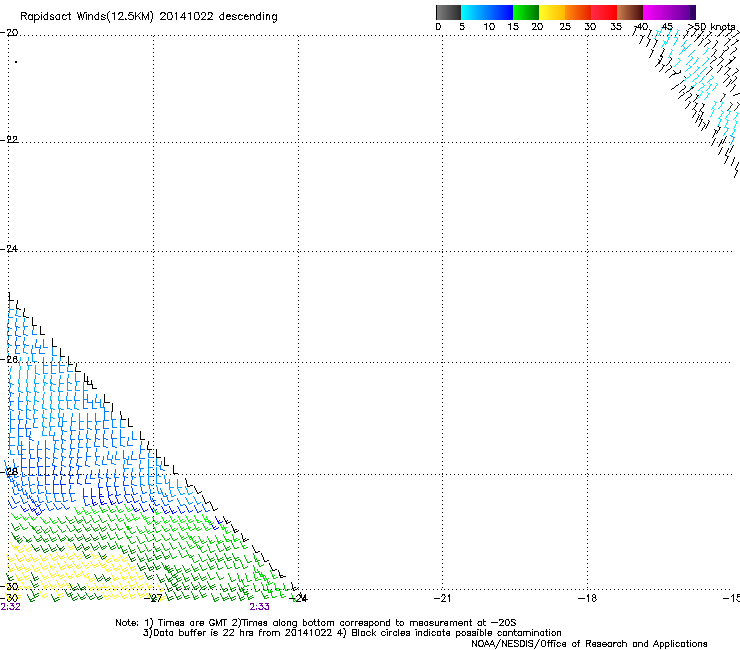Select the green 15-20 knots color segment
Viewport: 740px width, 650px height.
click(526, 12)
